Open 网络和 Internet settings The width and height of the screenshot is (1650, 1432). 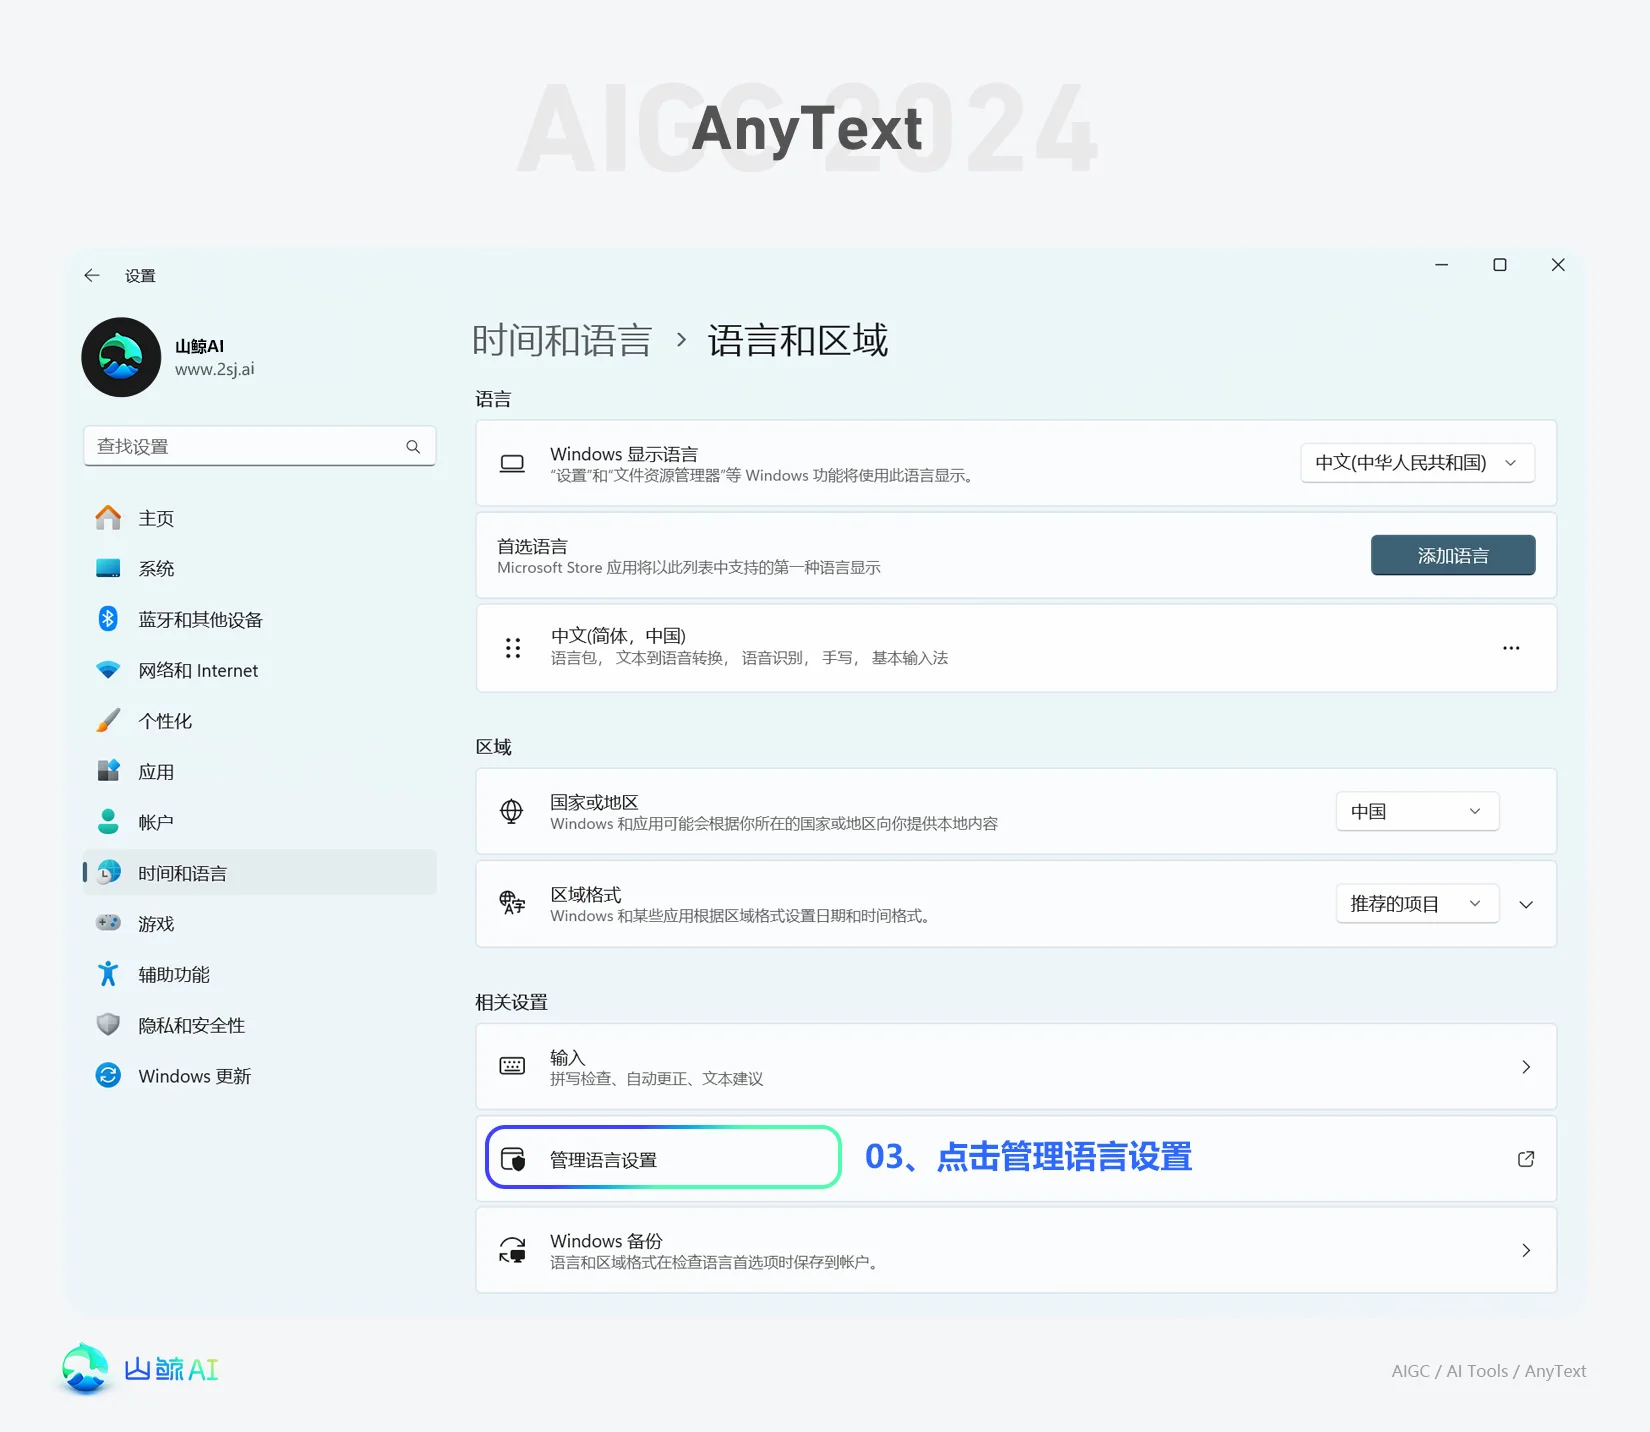(x=259, y=670)
